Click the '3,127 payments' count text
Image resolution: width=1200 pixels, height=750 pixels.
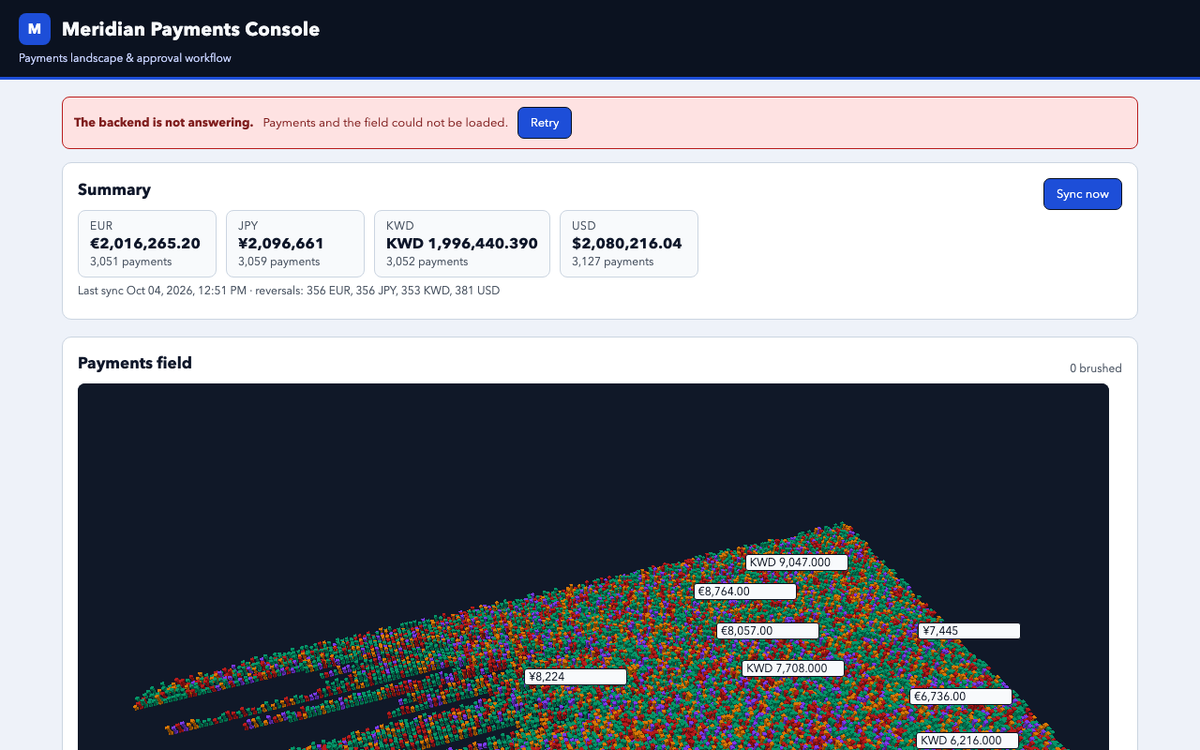(x=613, y=262)
